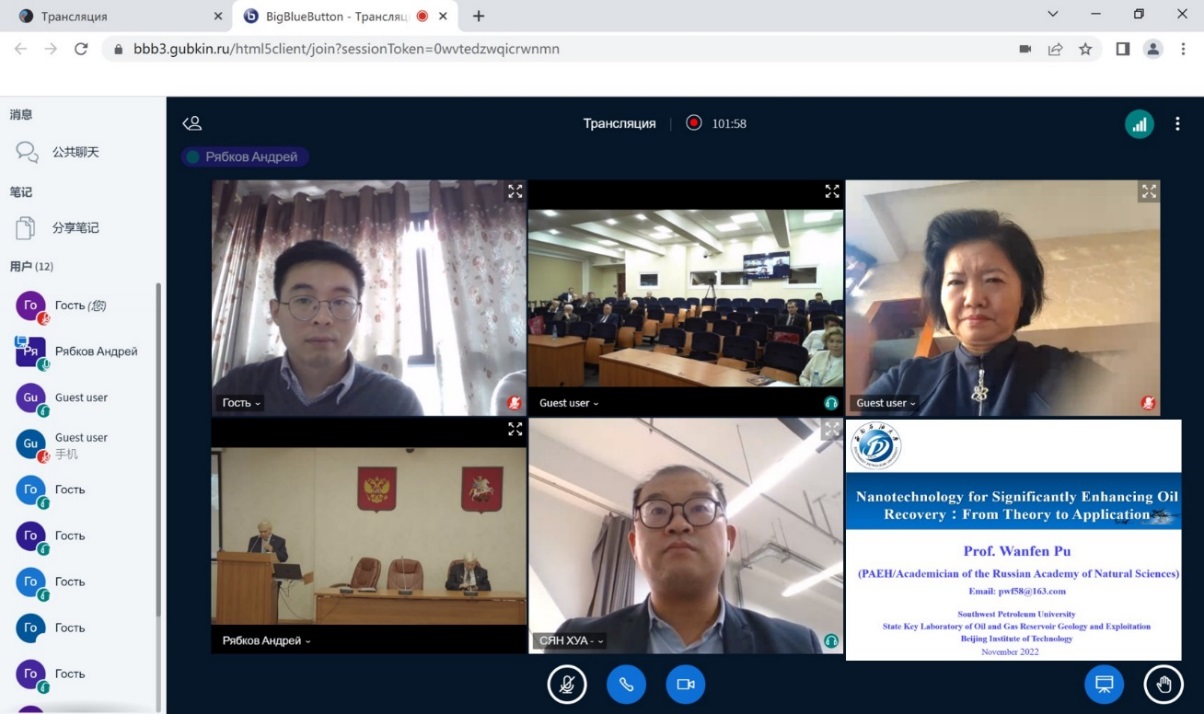Open СЯН ХУА video options dropdown
This screenshot has width=1204, height=714.
tap(572, 641)
